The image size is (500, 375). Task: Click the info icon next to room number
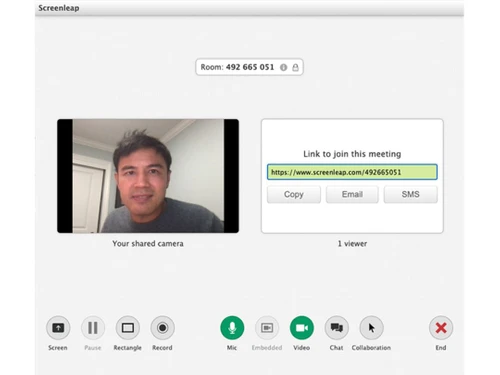[283, 67]
